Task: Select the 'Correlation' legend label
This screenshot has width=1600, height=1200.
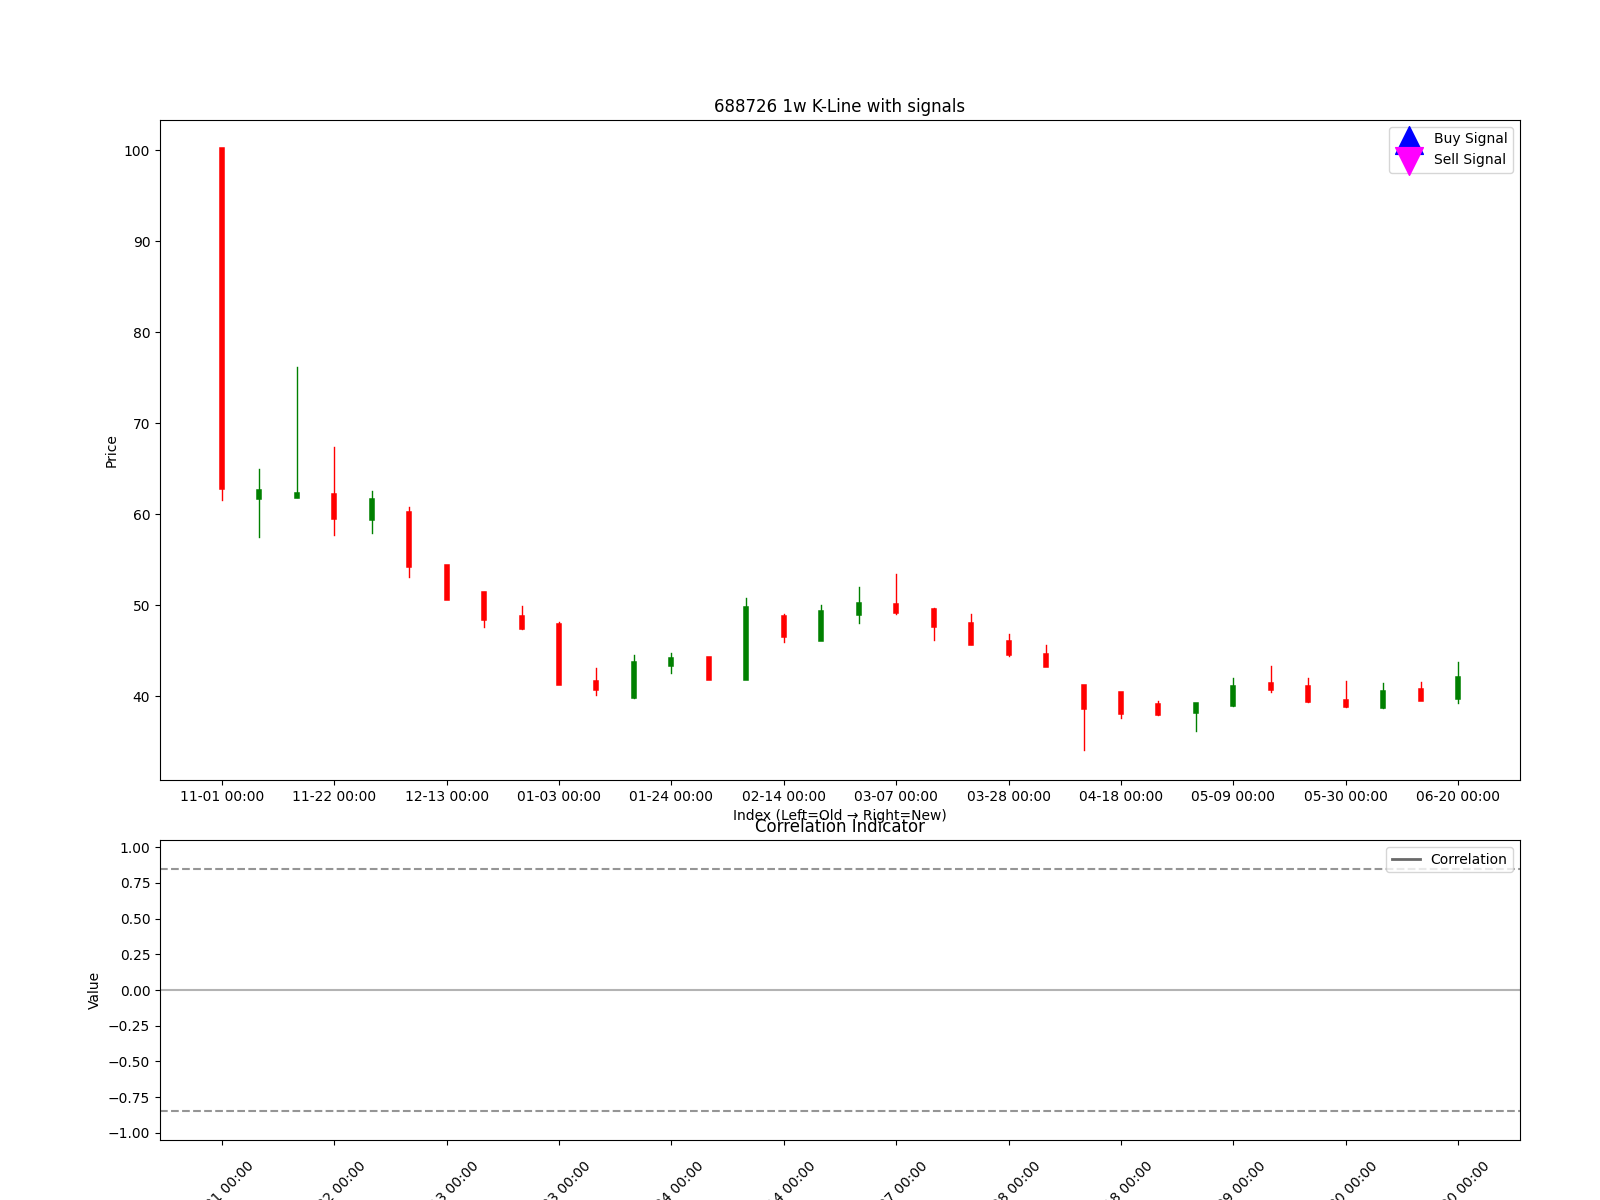Action: coord(1468,860)
